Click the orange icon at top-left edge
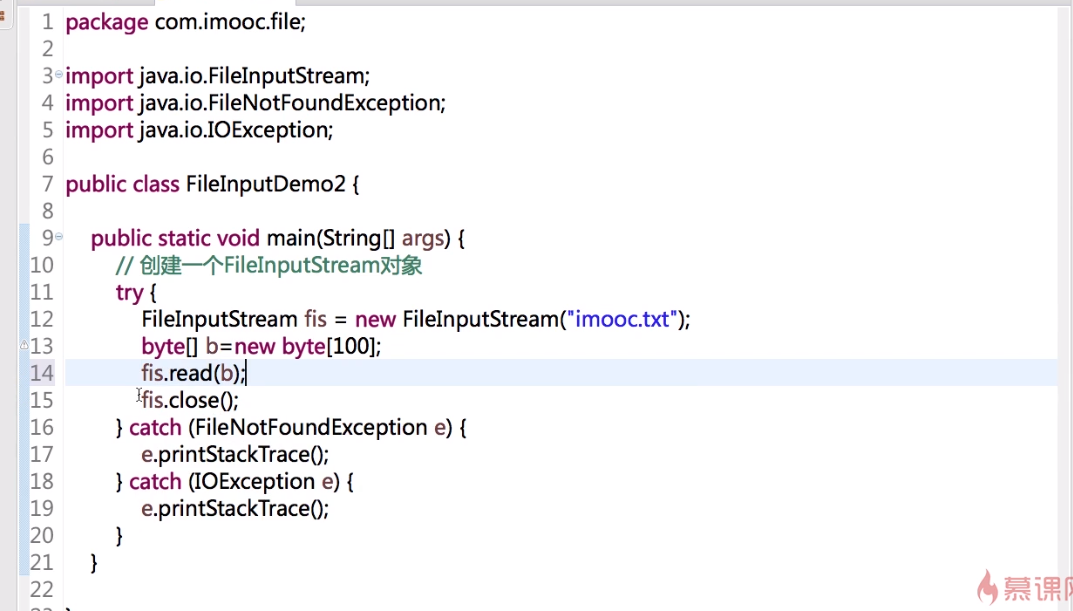Viewport: 1073px width, 611px height. [3, 14]
